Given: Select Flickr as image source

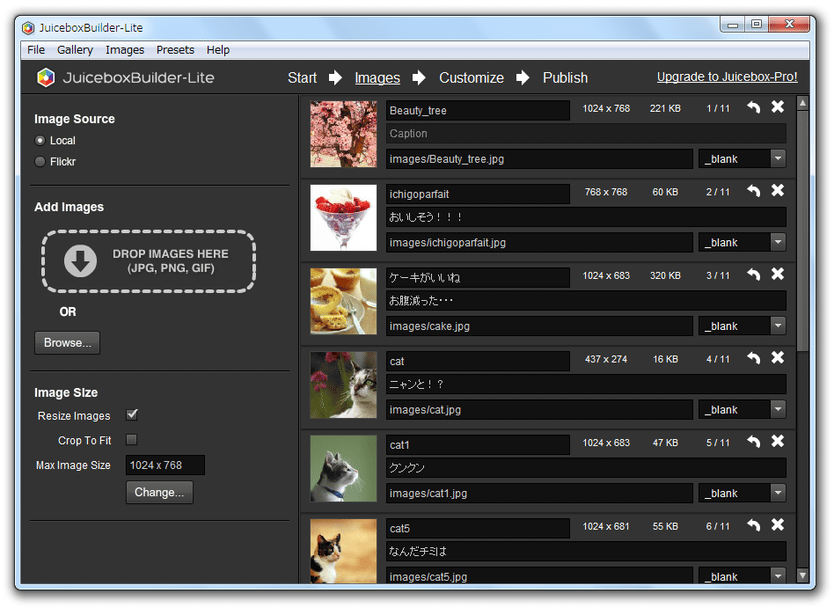Looking at the screenshot, I should pyautogui.click(x=40, y=162).
